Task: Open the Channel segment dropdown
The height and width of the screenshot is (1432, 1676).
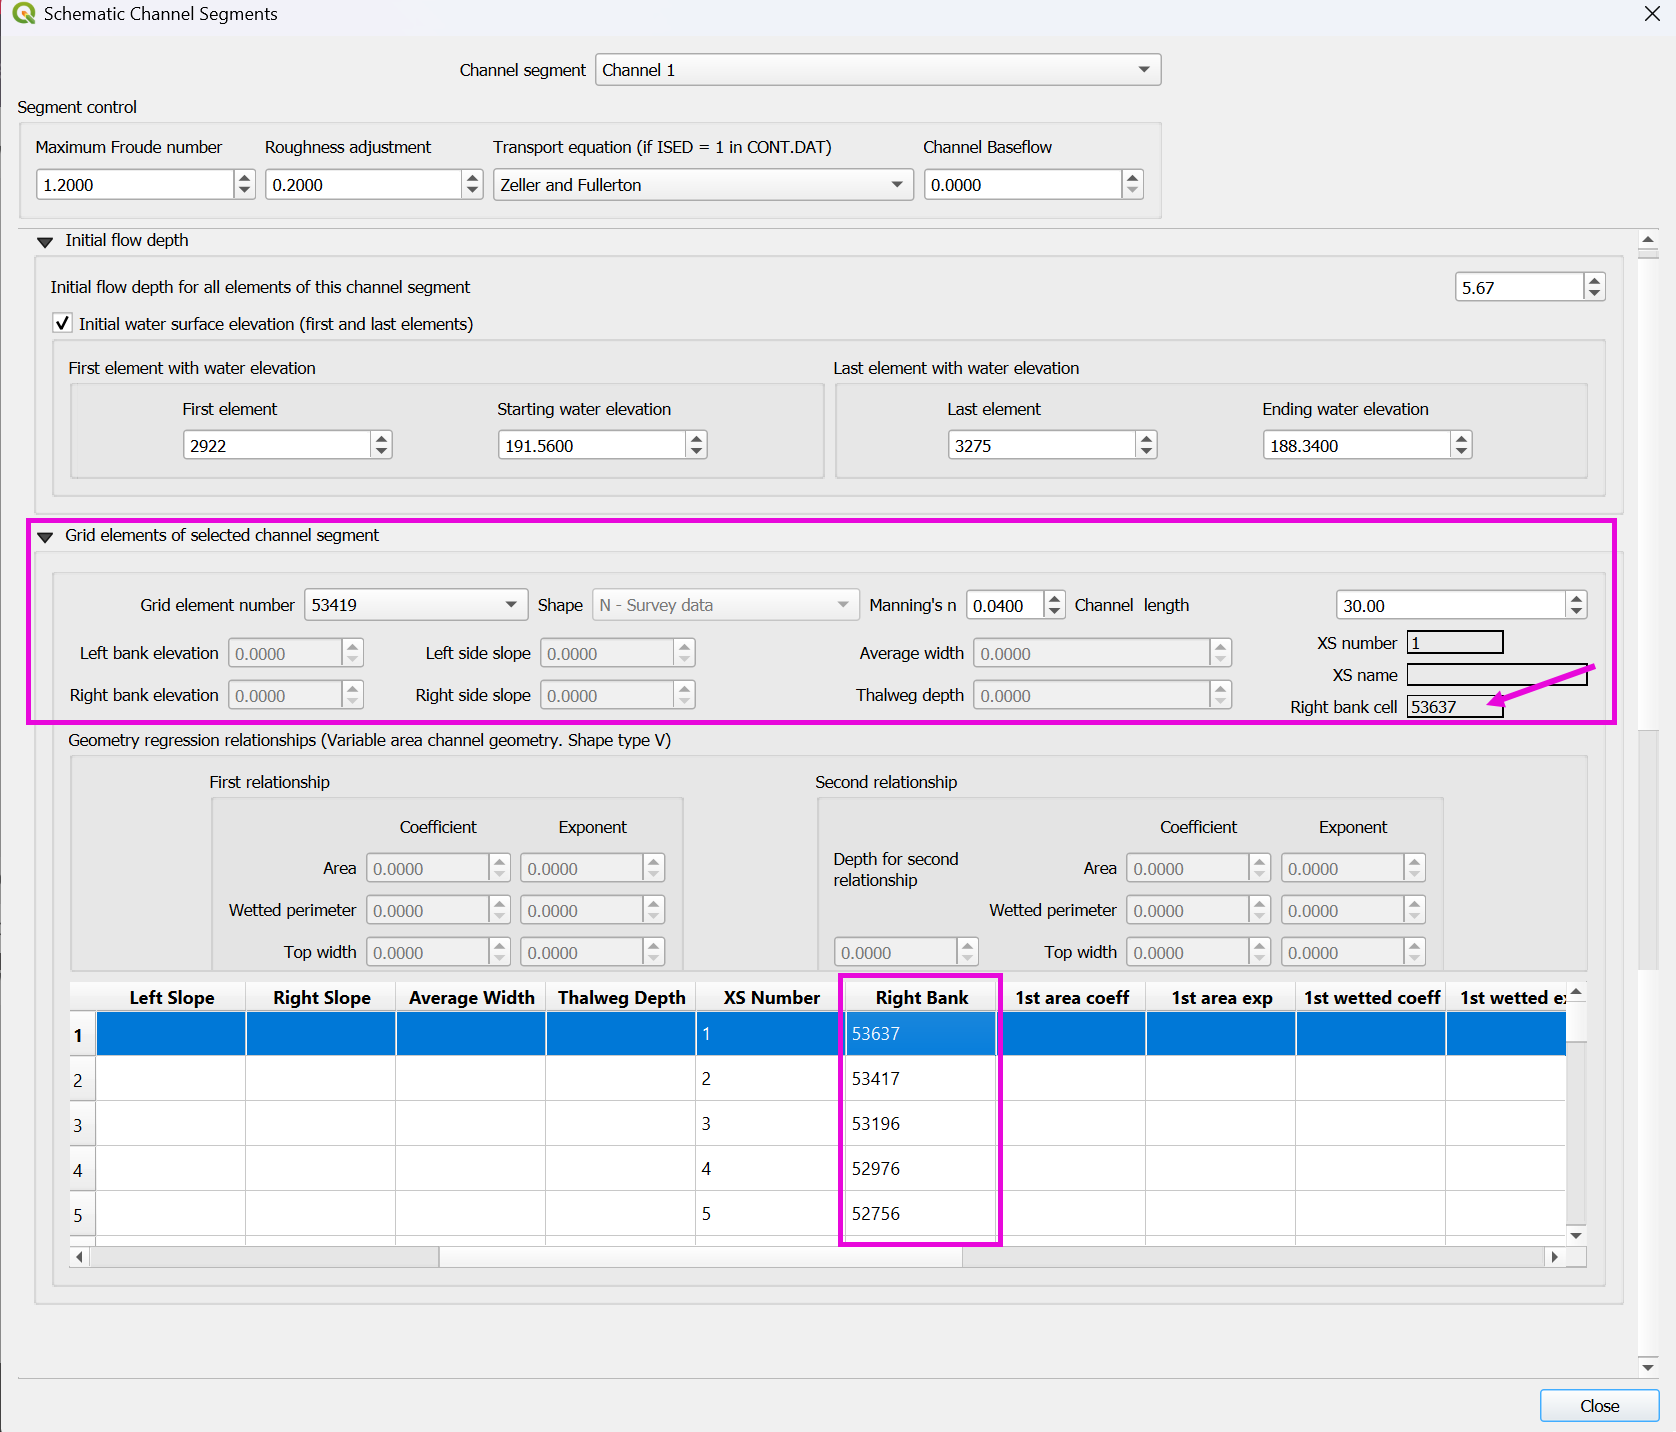Action: tap(1143, 70)
